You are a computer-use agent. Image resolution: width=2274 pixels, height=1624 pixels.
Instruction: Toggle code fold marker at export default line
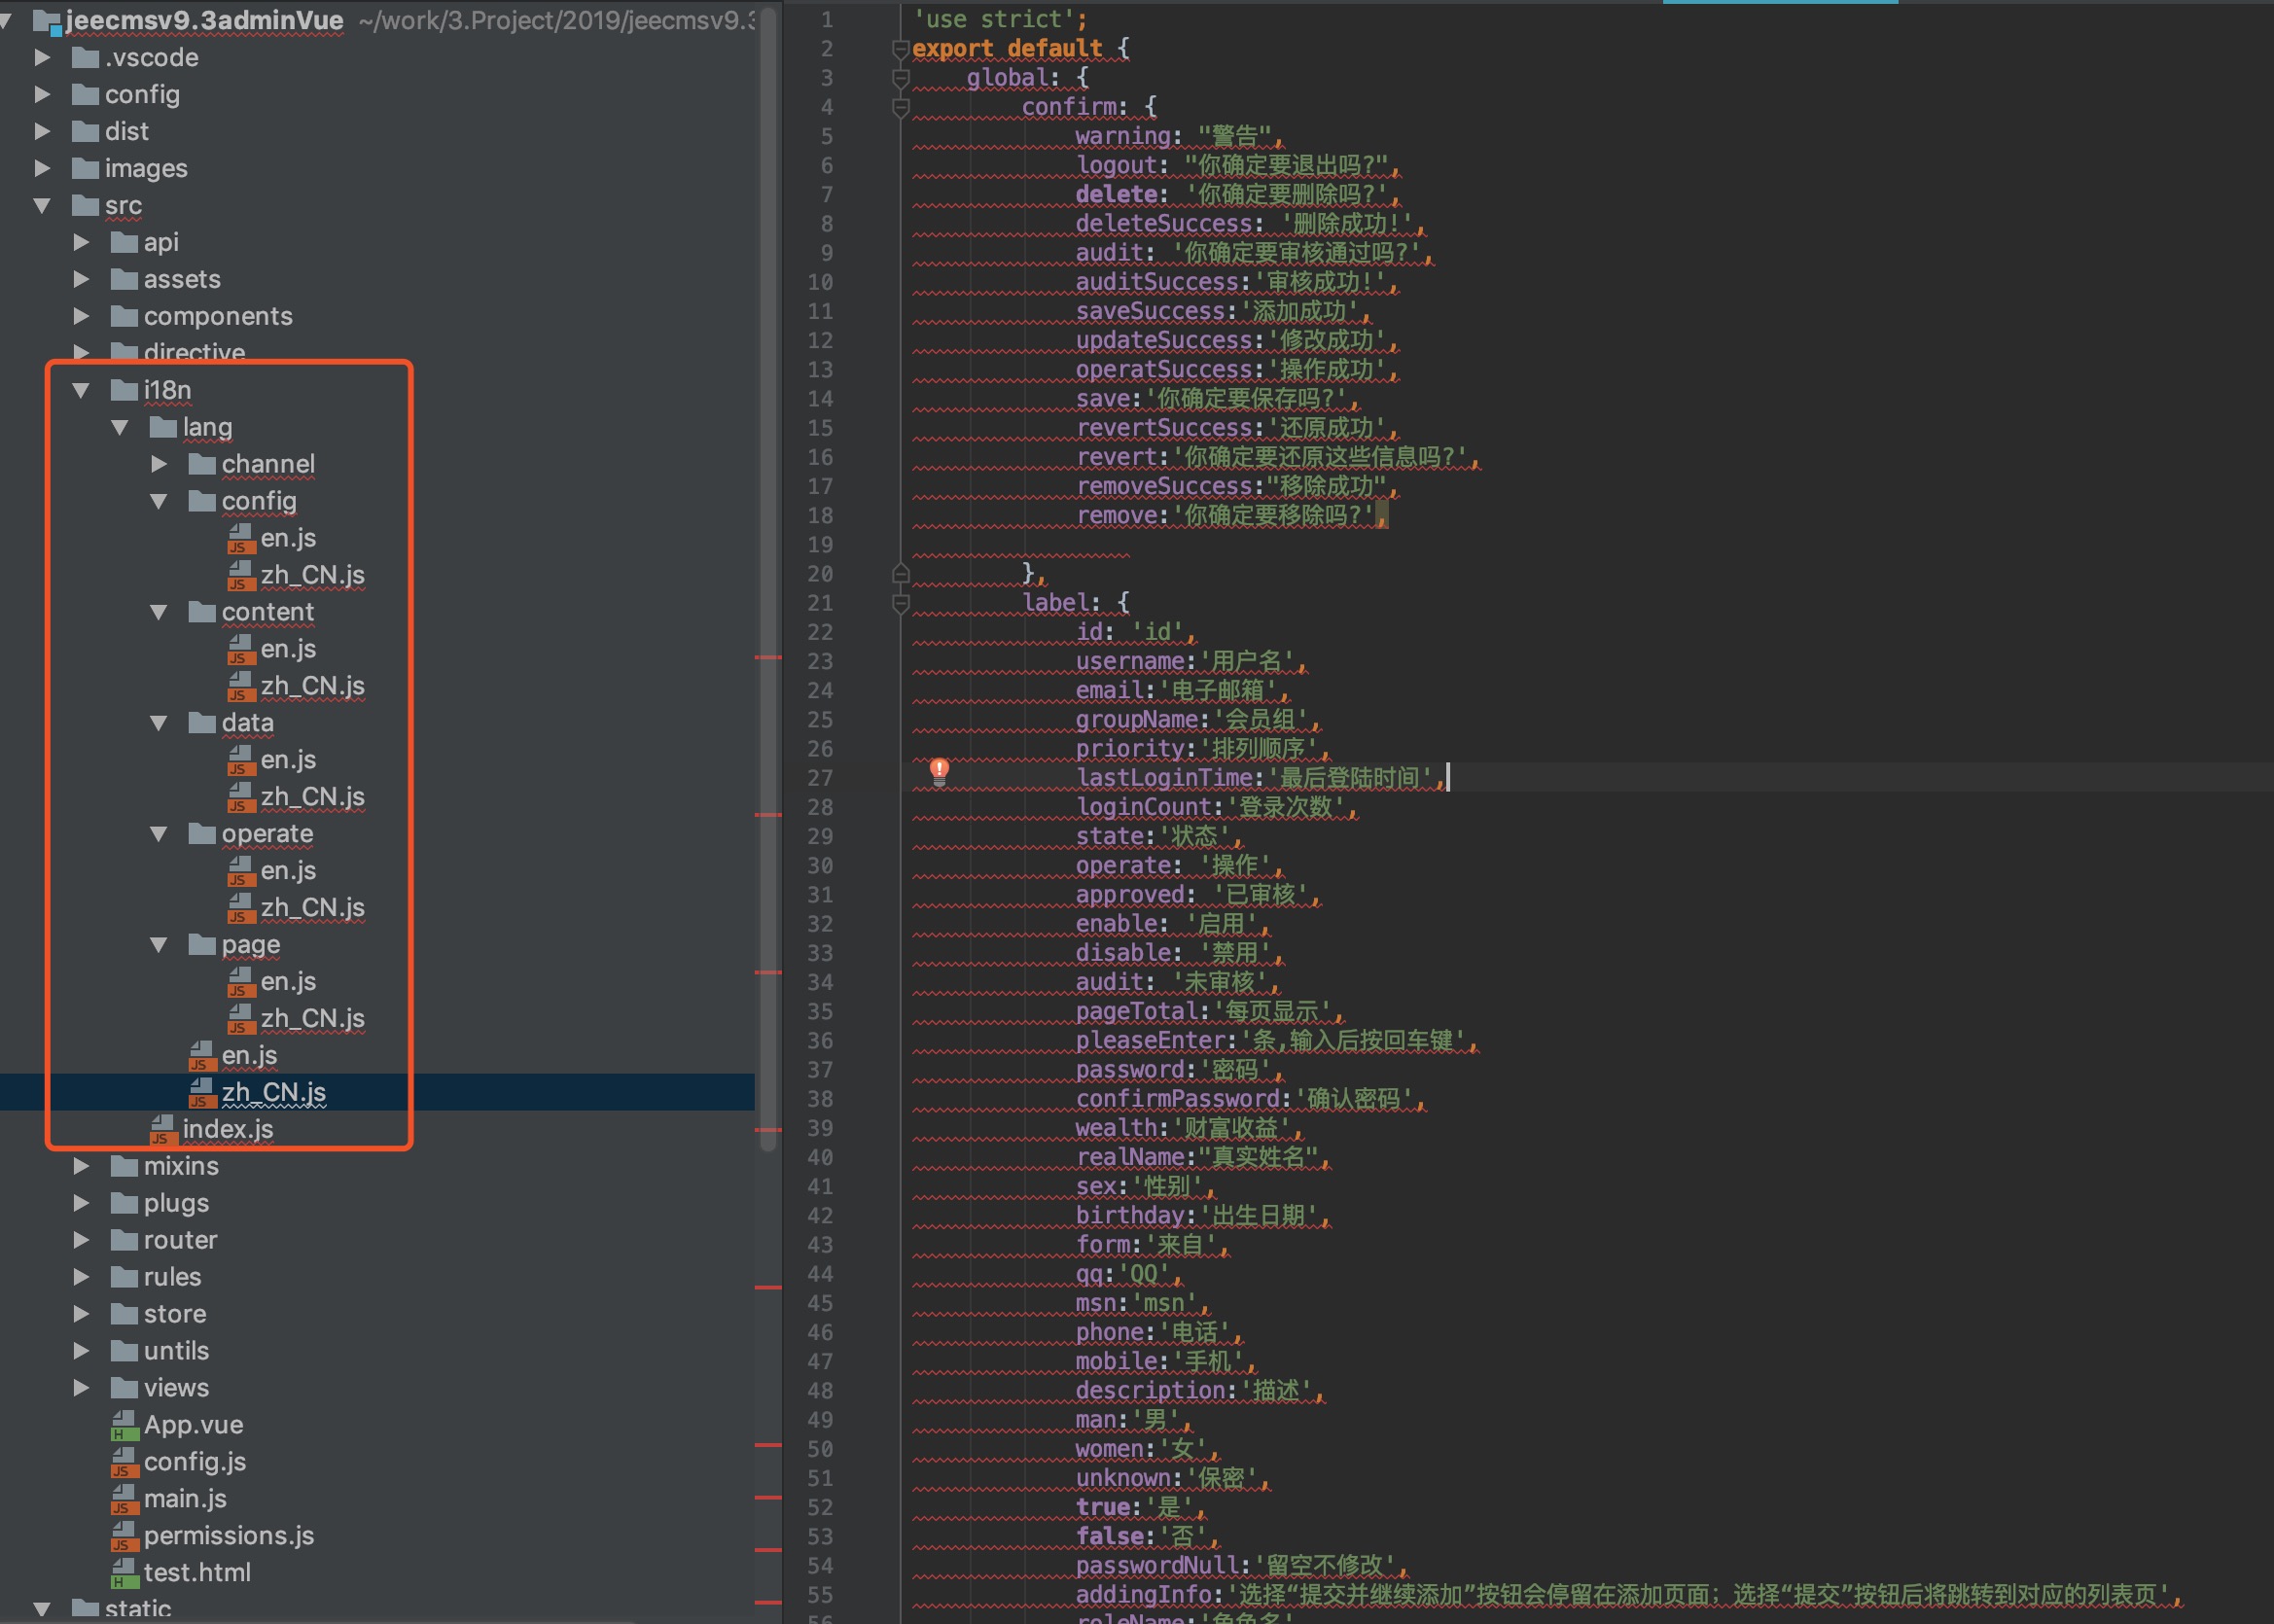899,48
